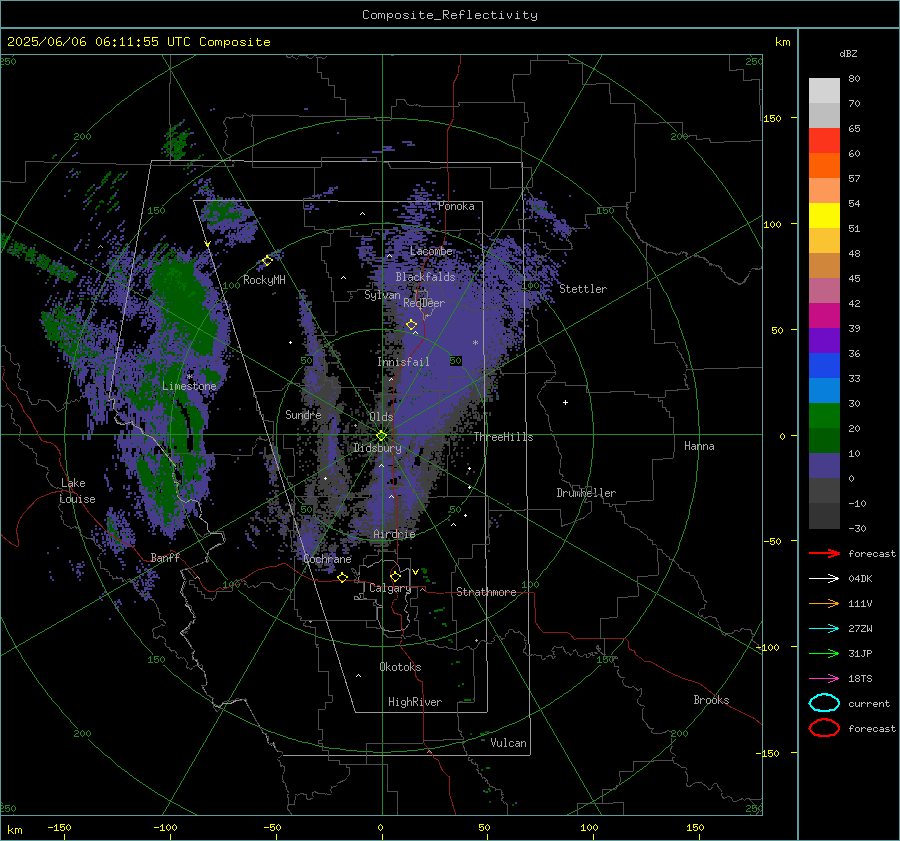The width and height of the screenshot is (900, 841).
Task: Click the Lacombe city label
Action: (x=431, y=251)
